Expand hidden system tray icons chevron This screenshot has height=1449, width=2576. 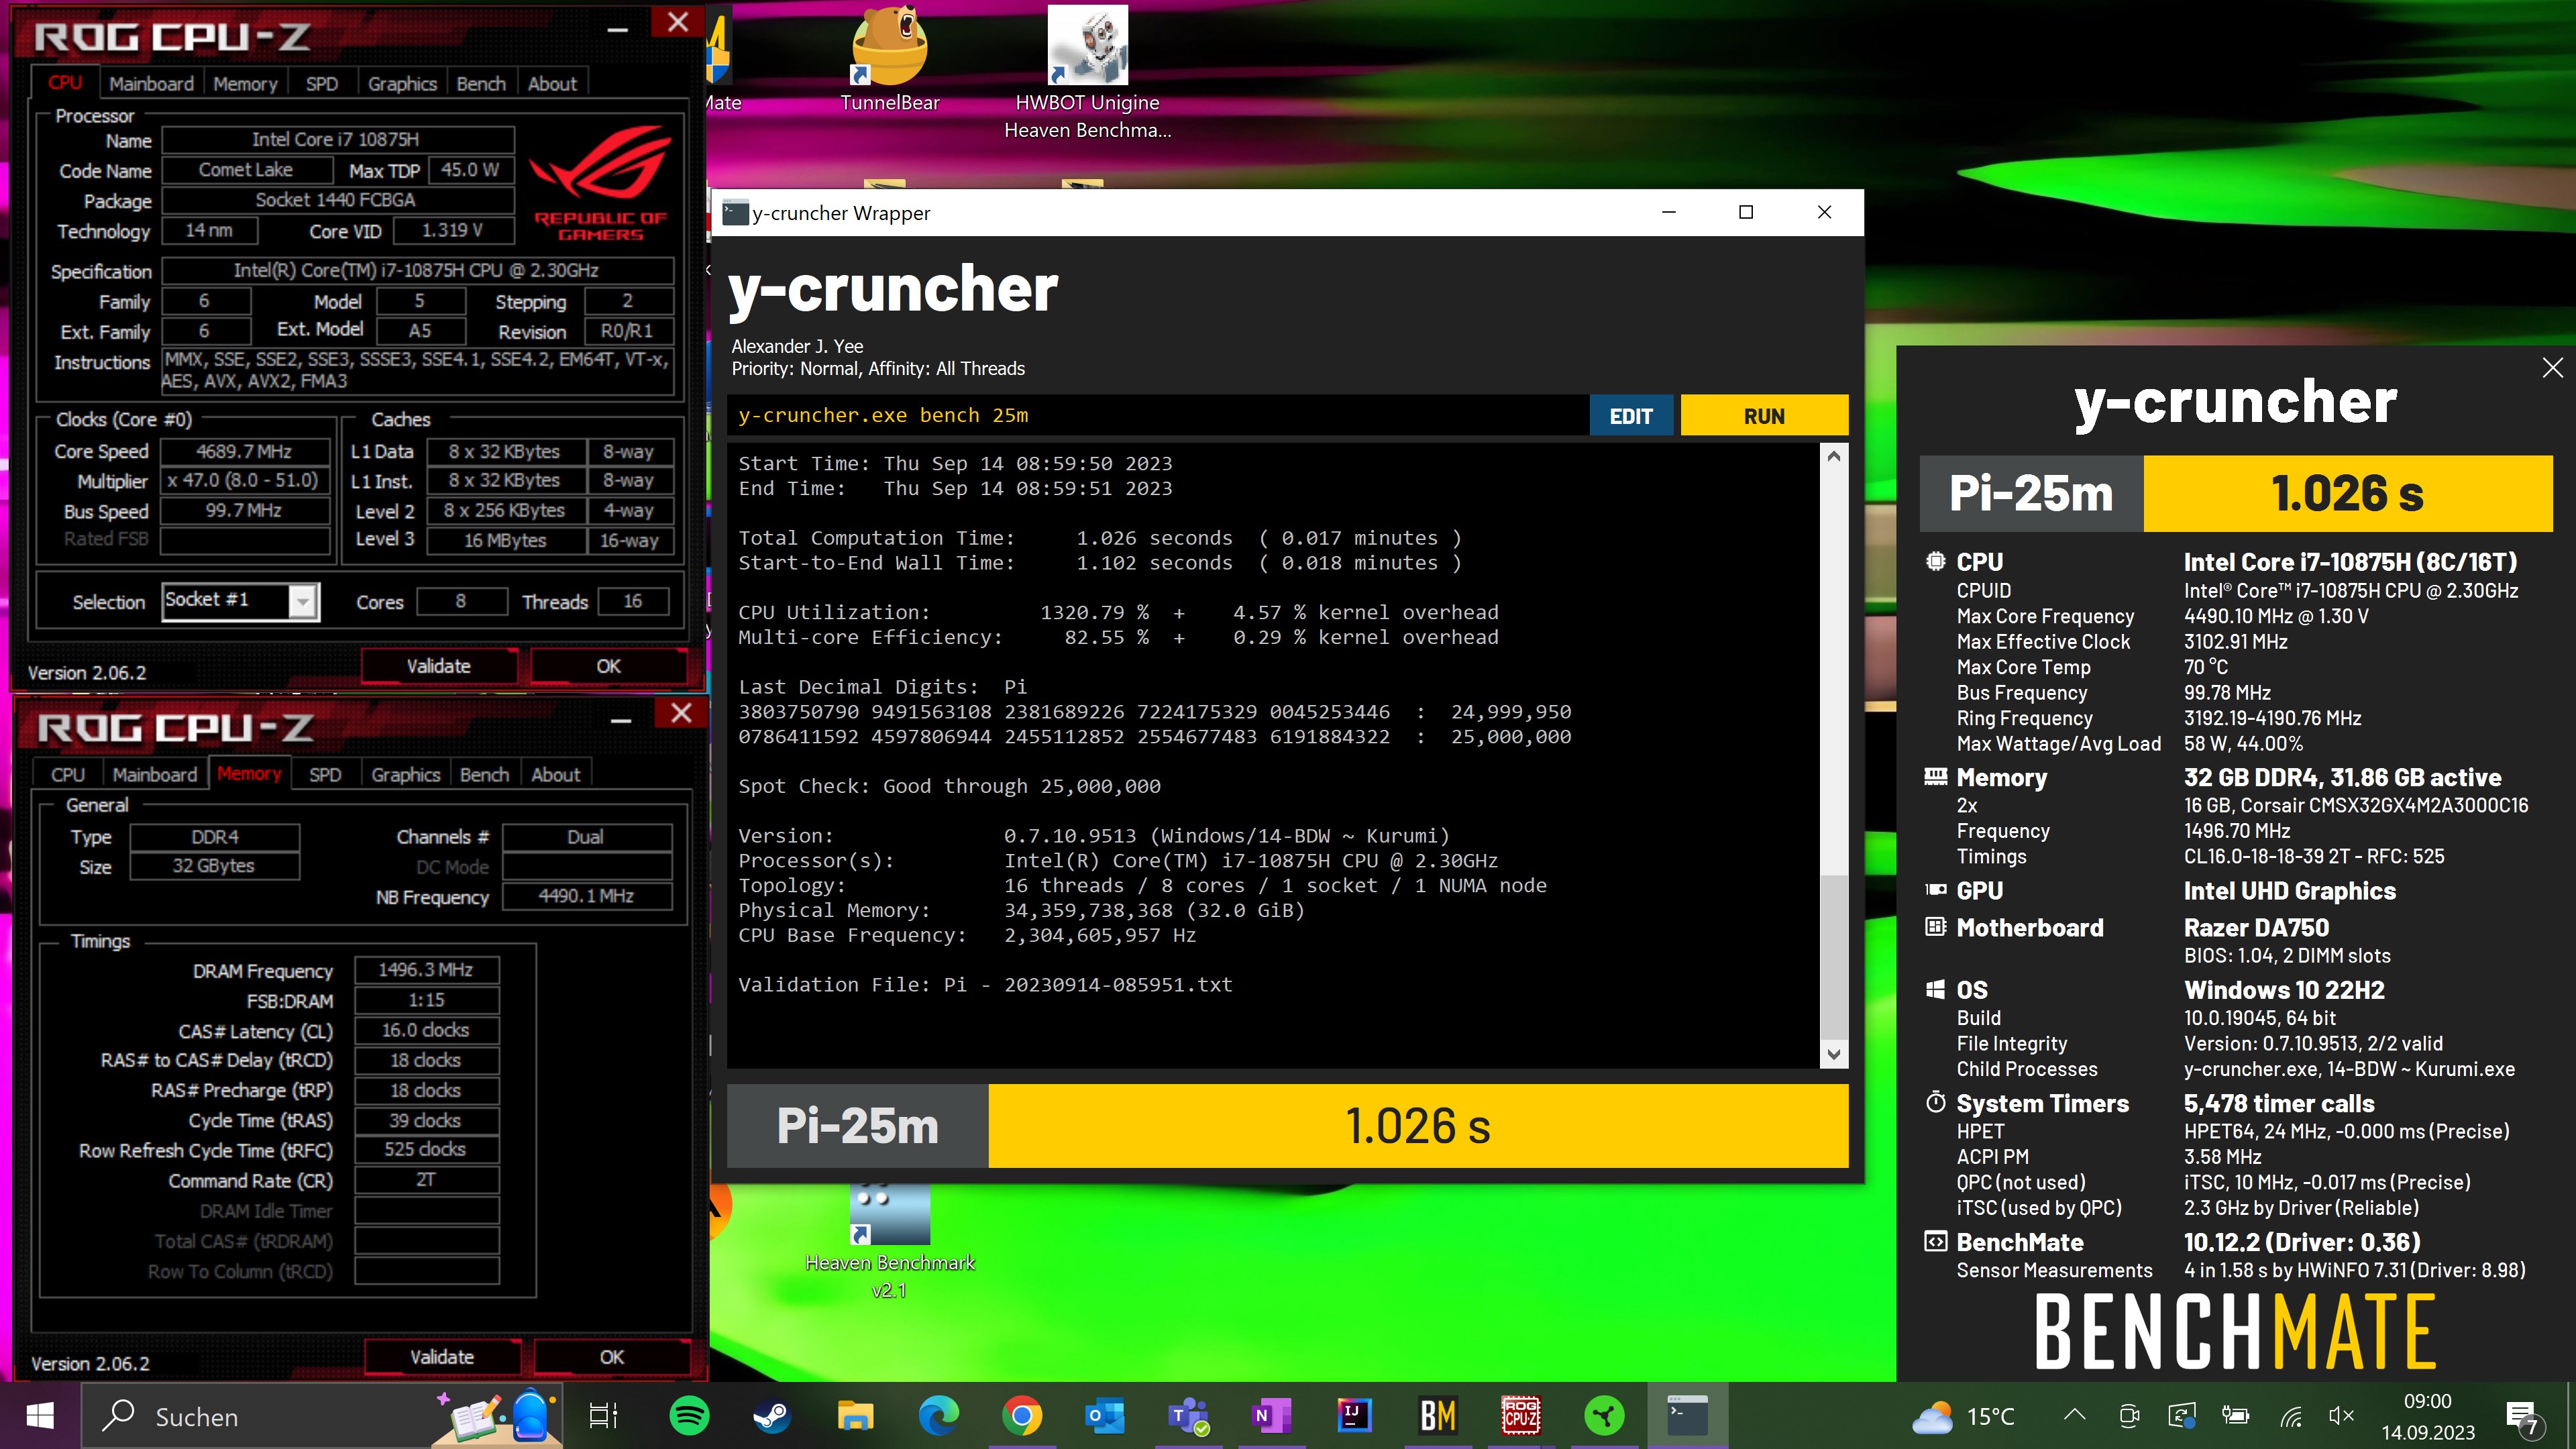(x=2074, y=1415)
